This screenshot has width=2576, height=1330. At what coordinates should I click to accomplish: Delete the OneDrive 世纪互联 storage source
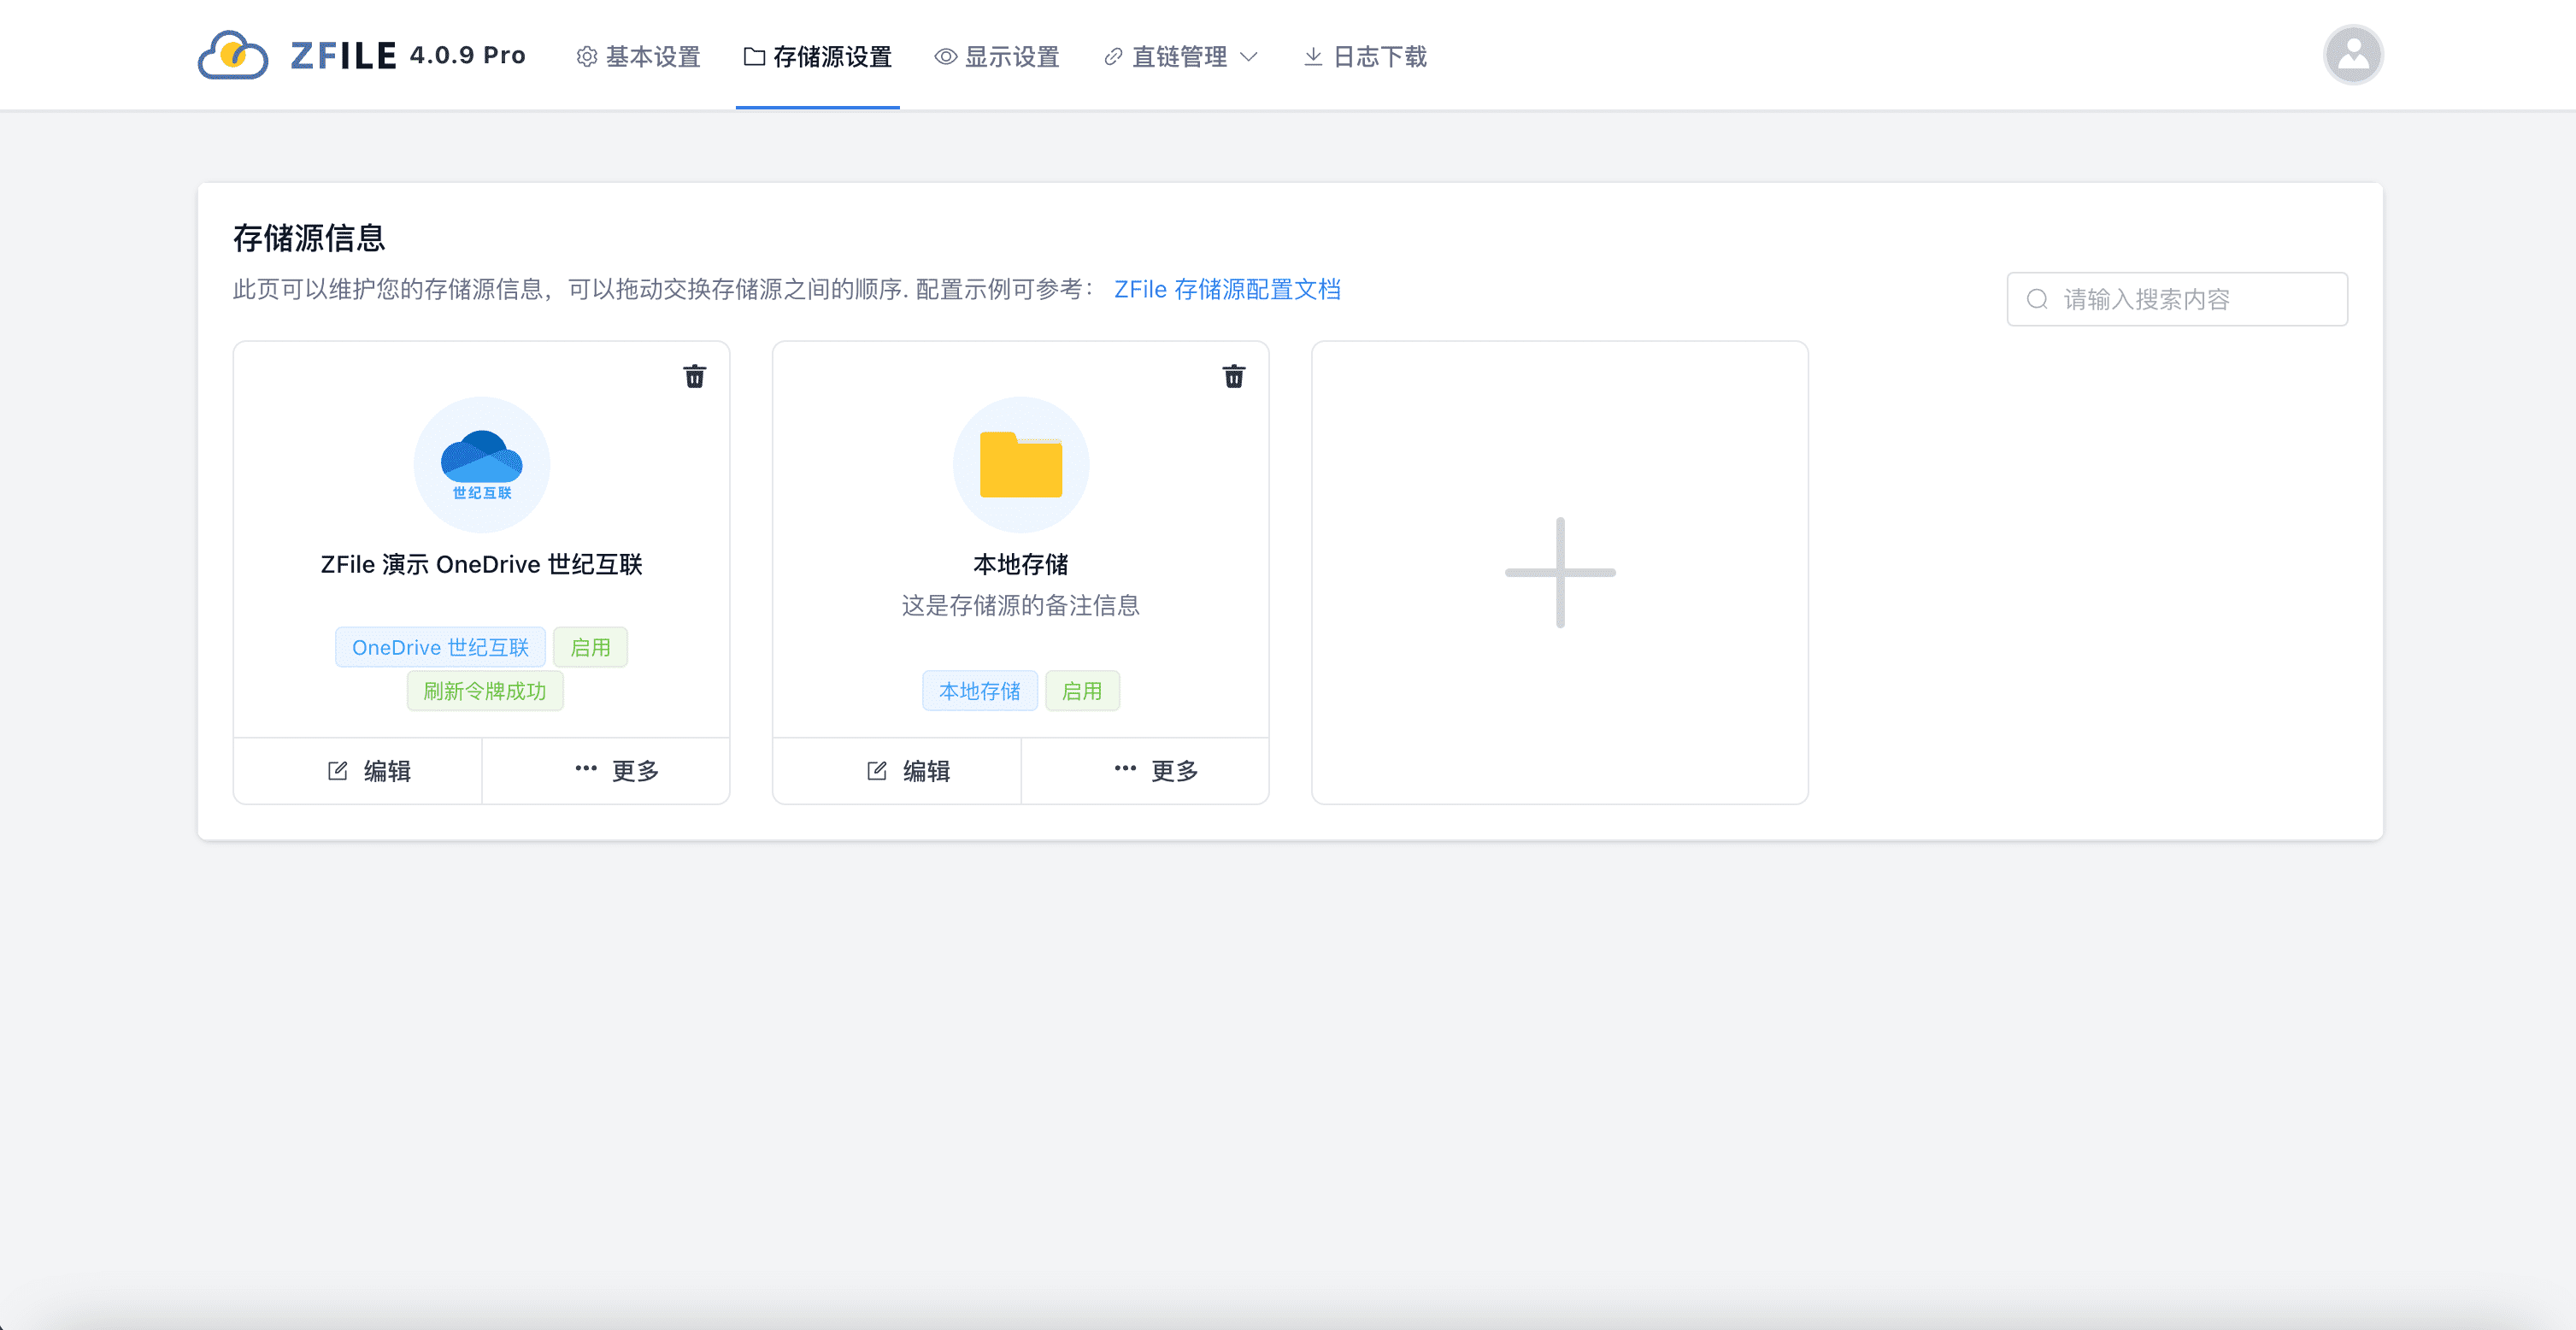pyautogui.click(x=694, y=376)
